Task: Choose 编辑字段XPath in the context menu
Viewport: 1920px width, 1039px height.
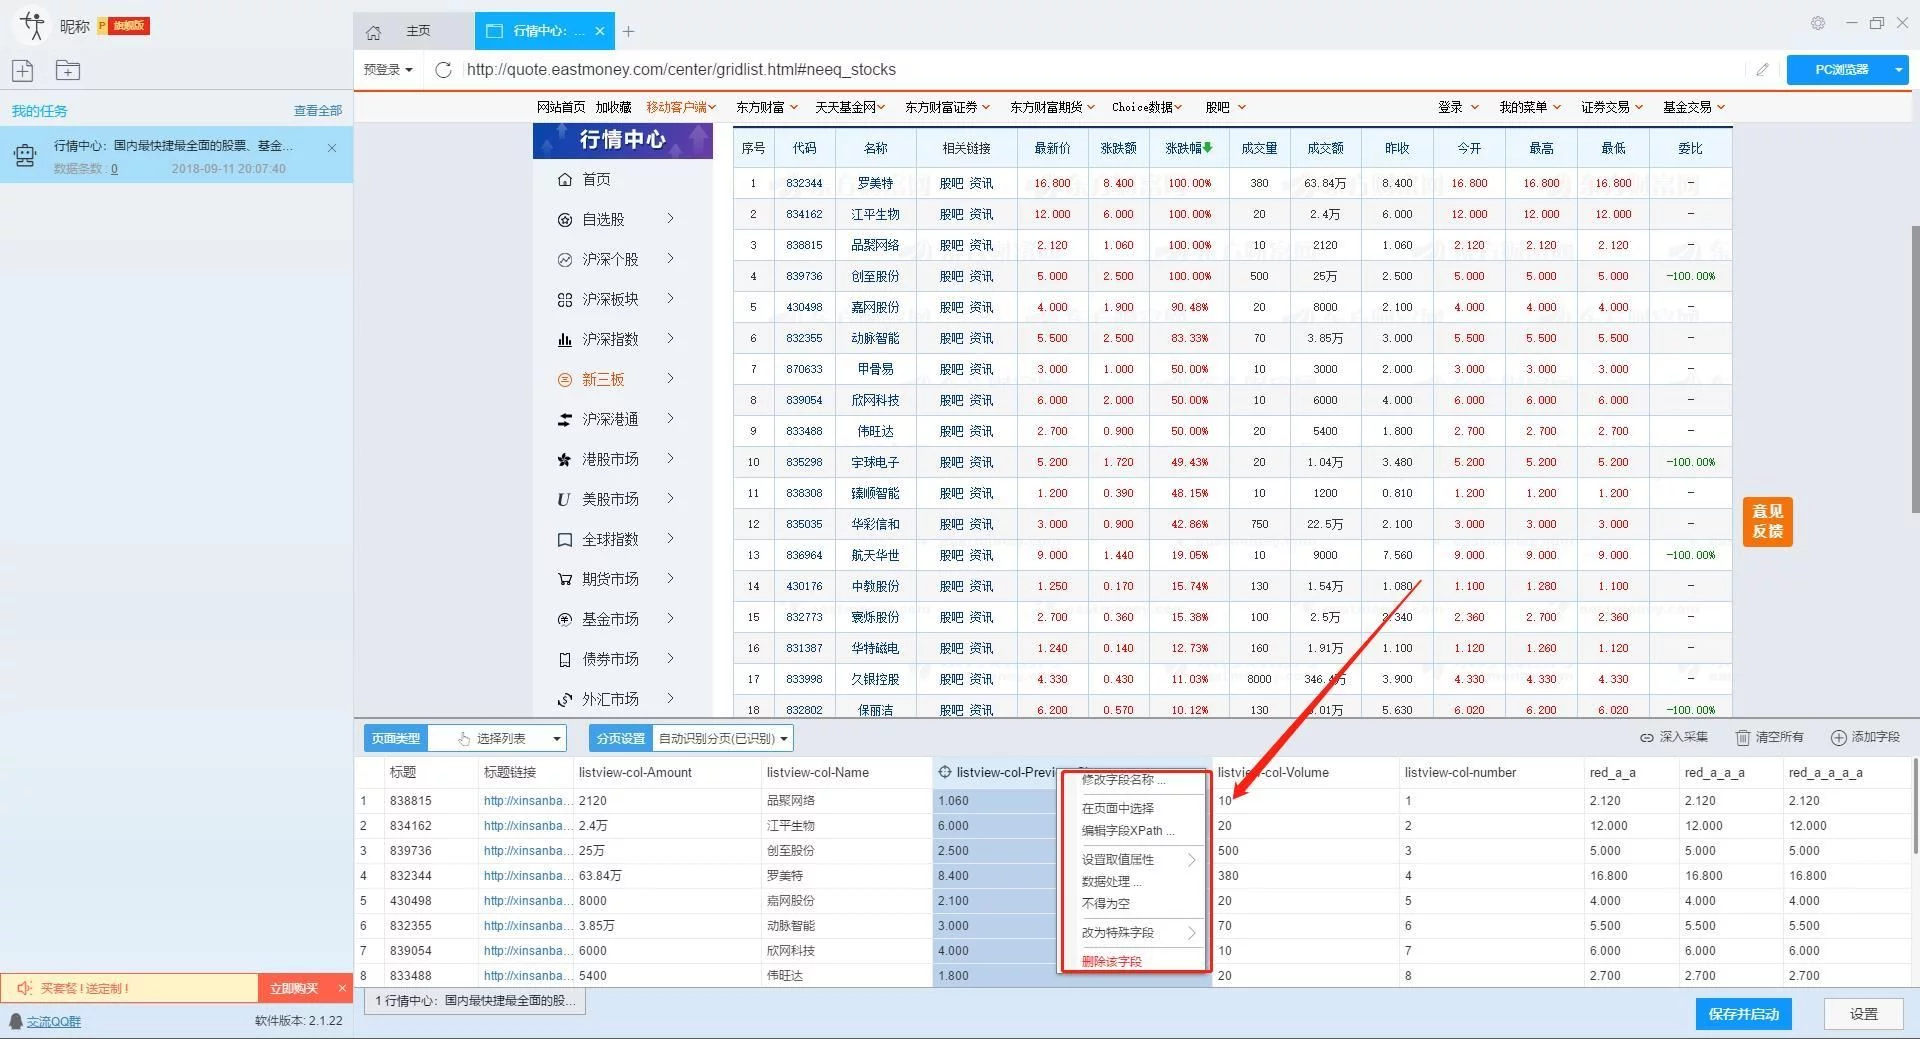Action: click(x=1127, y=831)
